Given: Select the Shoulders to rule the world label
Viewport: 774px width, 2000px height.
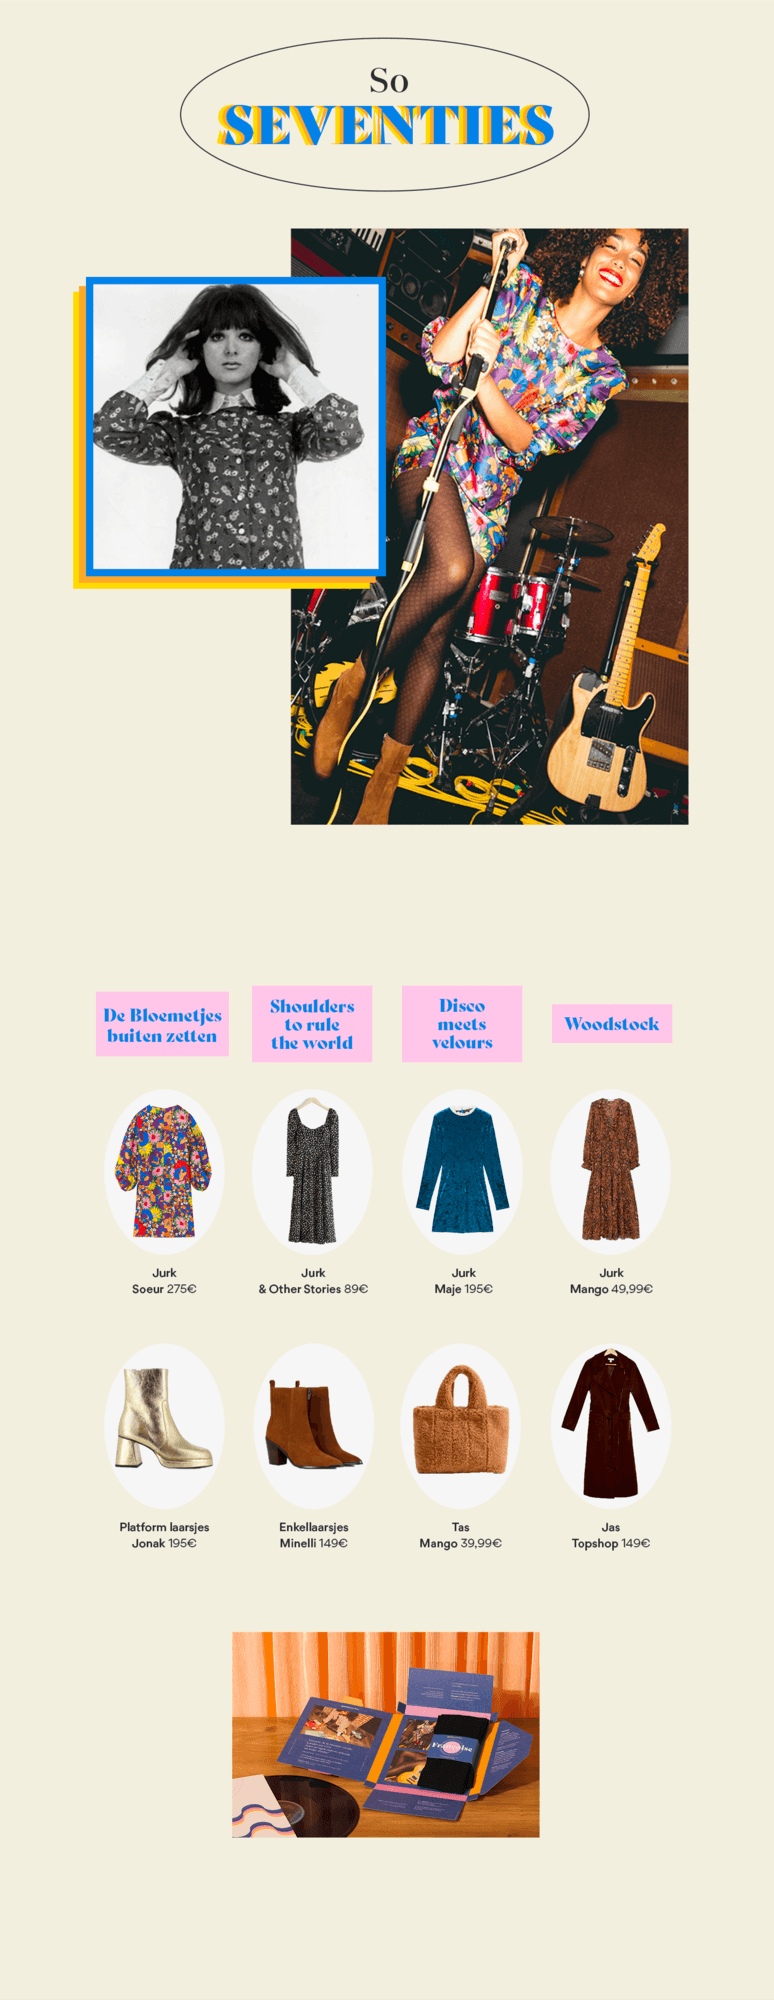Looking at the screenshot, I should (312, 1024).
